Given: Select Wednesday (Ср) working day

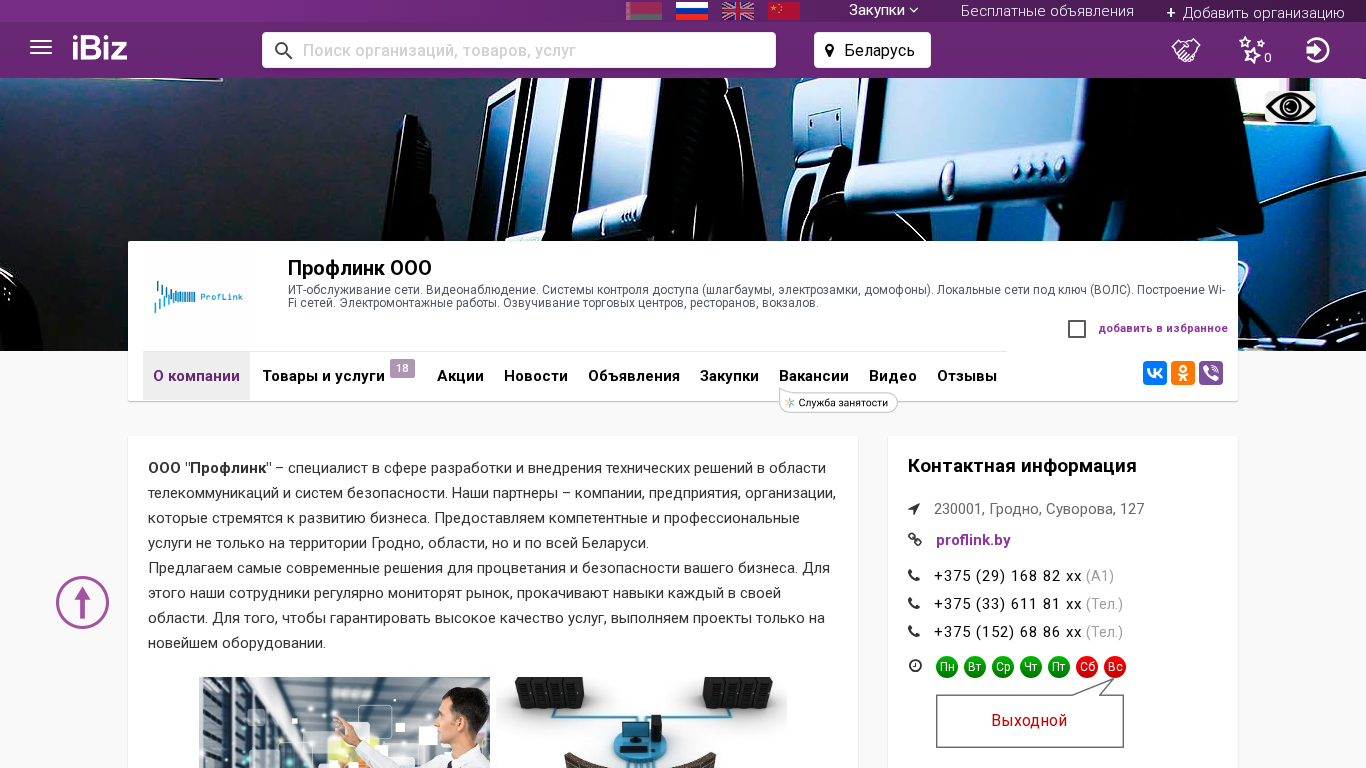Looking at the screenshot, I should (1003, 667).
